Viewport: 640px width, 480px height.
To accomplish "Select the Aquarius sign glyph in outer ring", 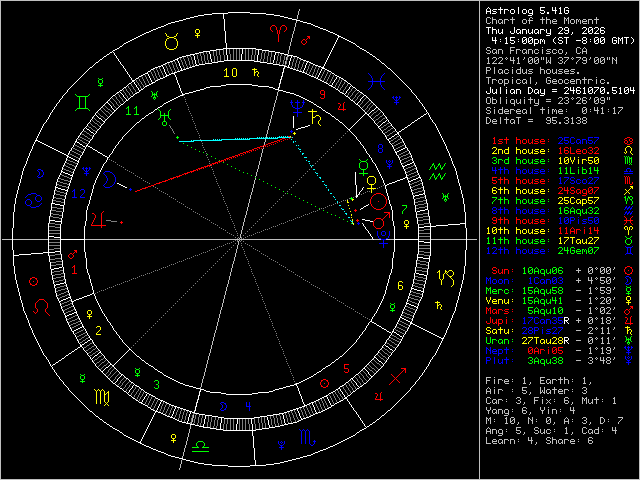I will click(x=438, y=171).
